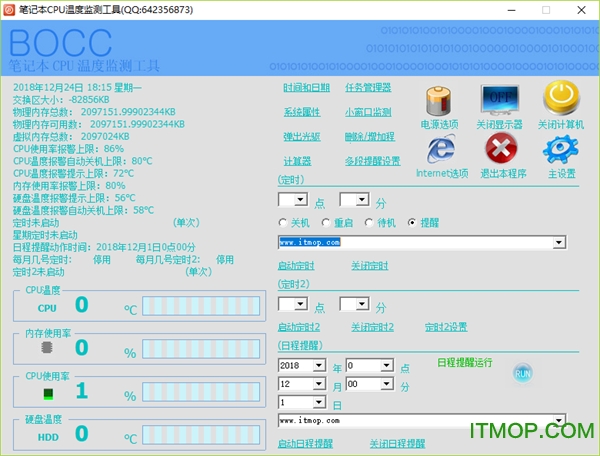Select the 待机 radio button
This screenshot has height=456, width=600.
click(369, 222)
